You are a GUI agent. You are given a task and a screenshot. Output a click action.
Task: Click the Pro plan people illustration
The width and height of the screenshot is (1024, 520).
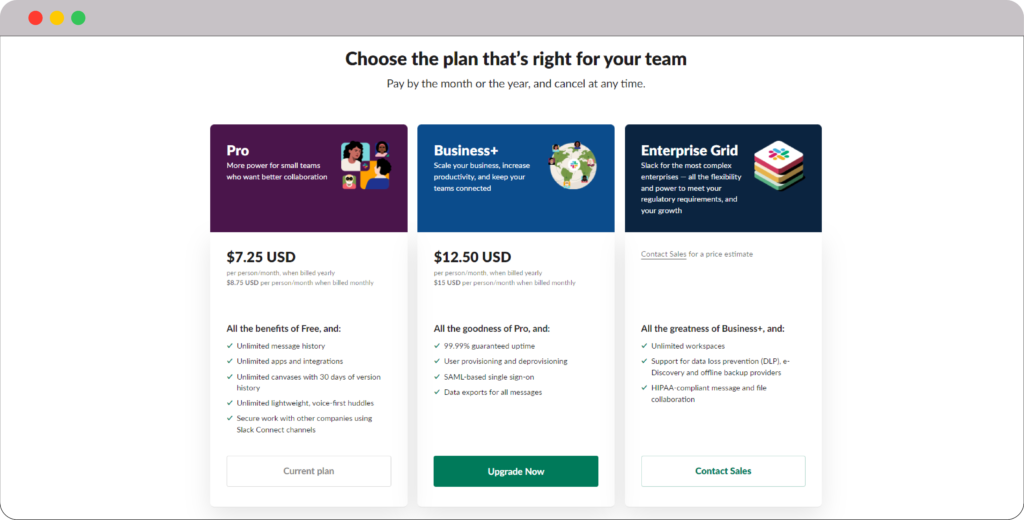[x=365, y=165]
